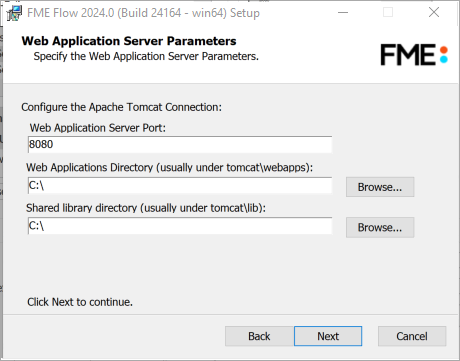Focus the Web Applications Directory path field
460x361 pixels.
180,185
